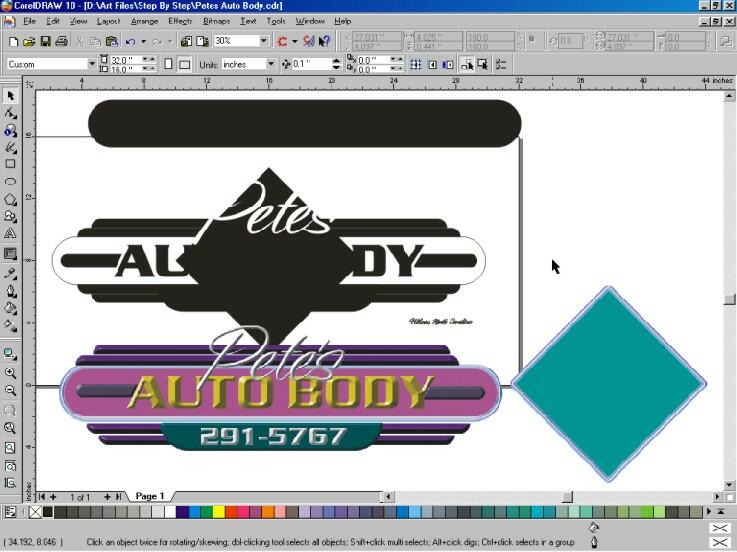The image size is (737, 552).
Task: Open the Custom paper size dropdown
Action: [92, 64]
